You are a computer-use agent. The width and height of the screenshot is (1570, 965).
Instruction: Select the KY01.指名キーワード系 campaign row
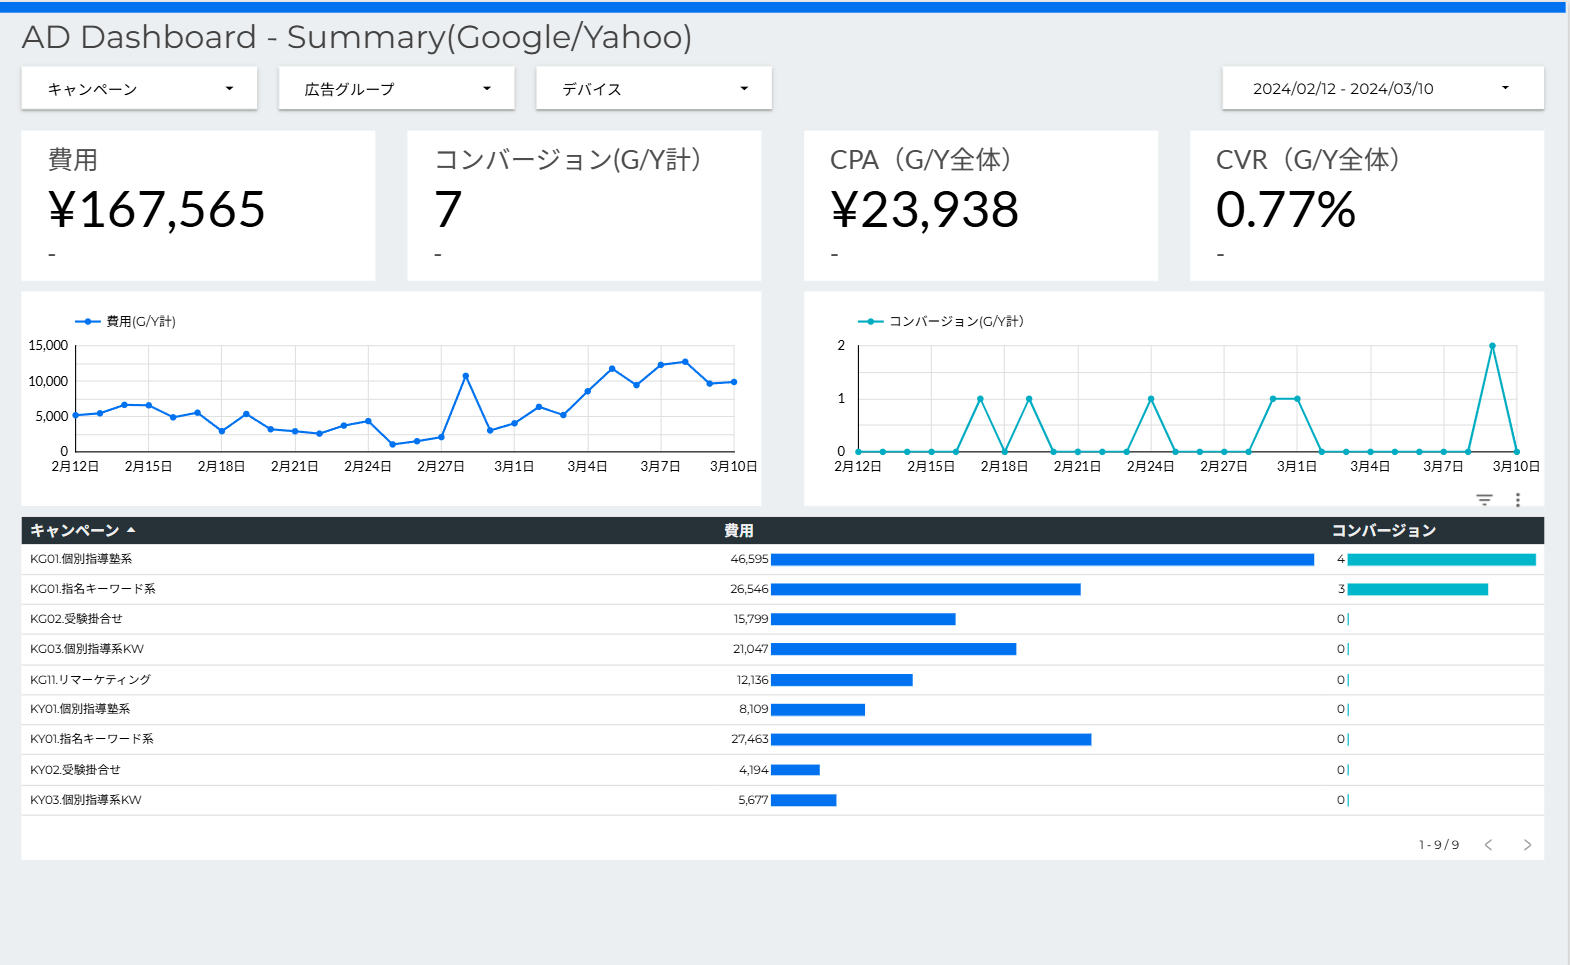pos(92,739)
